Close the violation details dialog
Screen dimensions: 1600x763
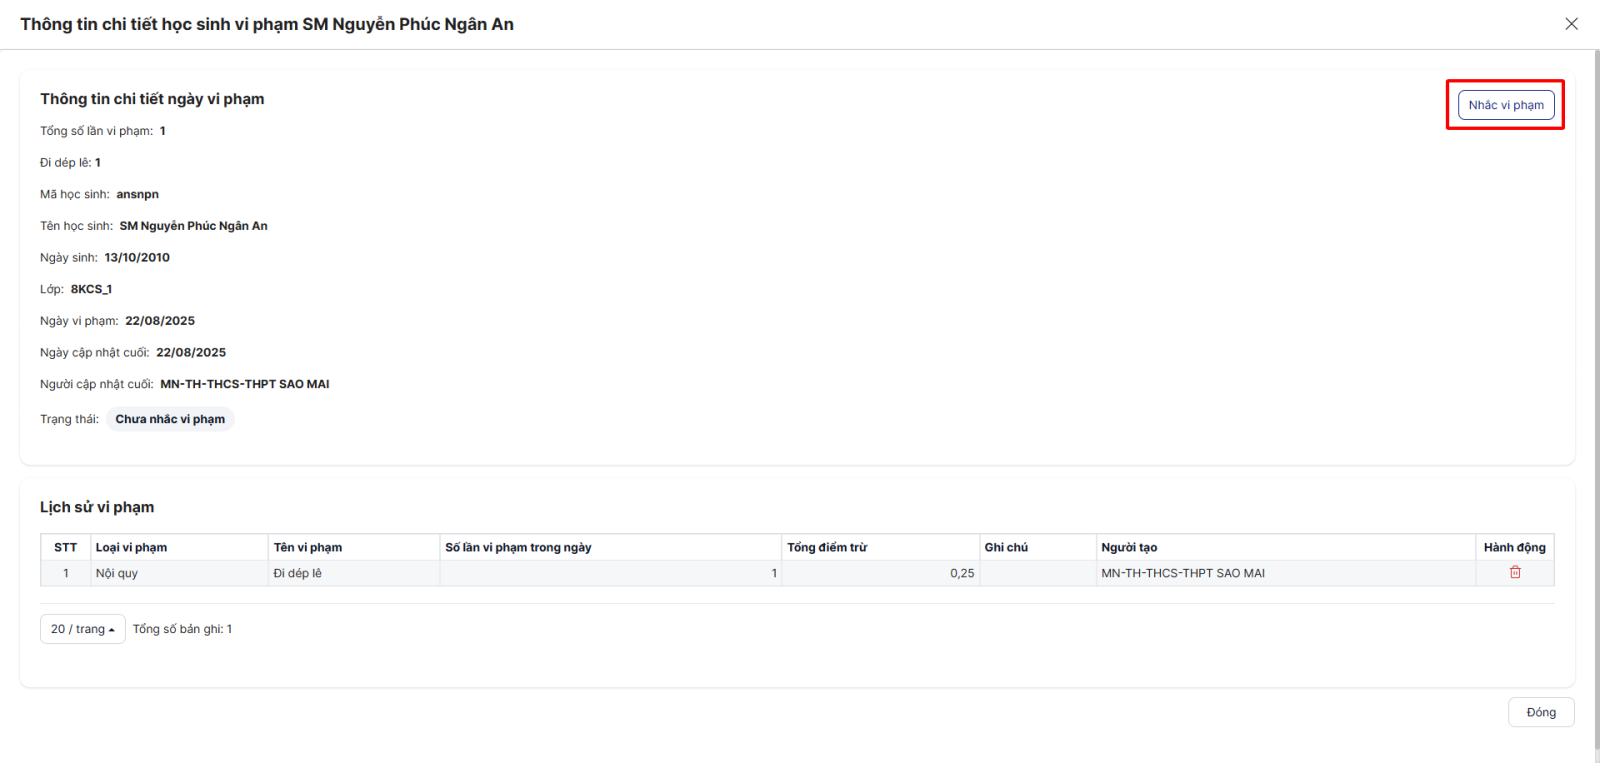1571,24
